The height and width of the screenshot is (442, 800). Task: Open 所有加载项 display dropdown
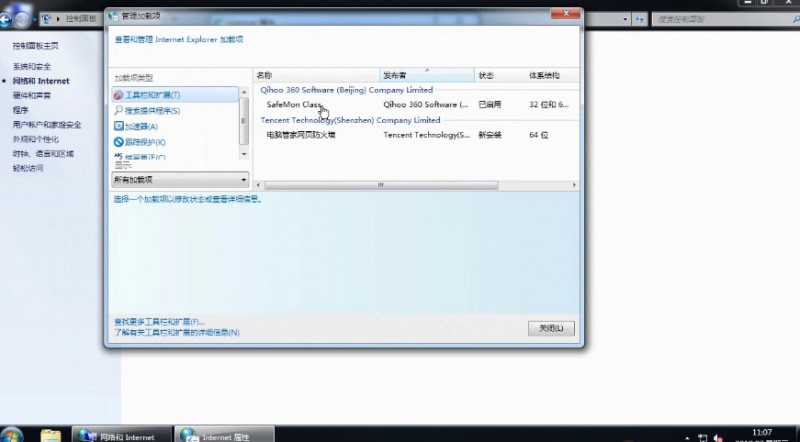pos(180,180)
